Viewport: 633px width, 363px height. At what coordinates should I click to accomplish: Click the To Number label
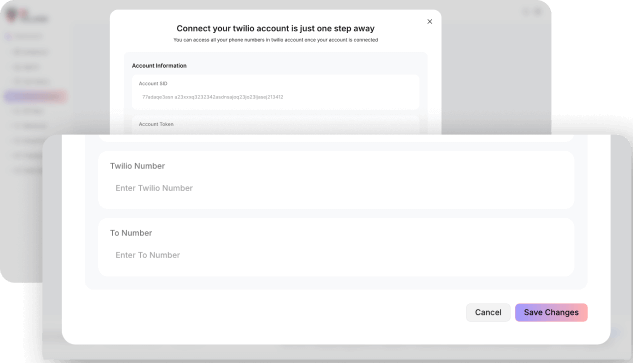point(131,233)
